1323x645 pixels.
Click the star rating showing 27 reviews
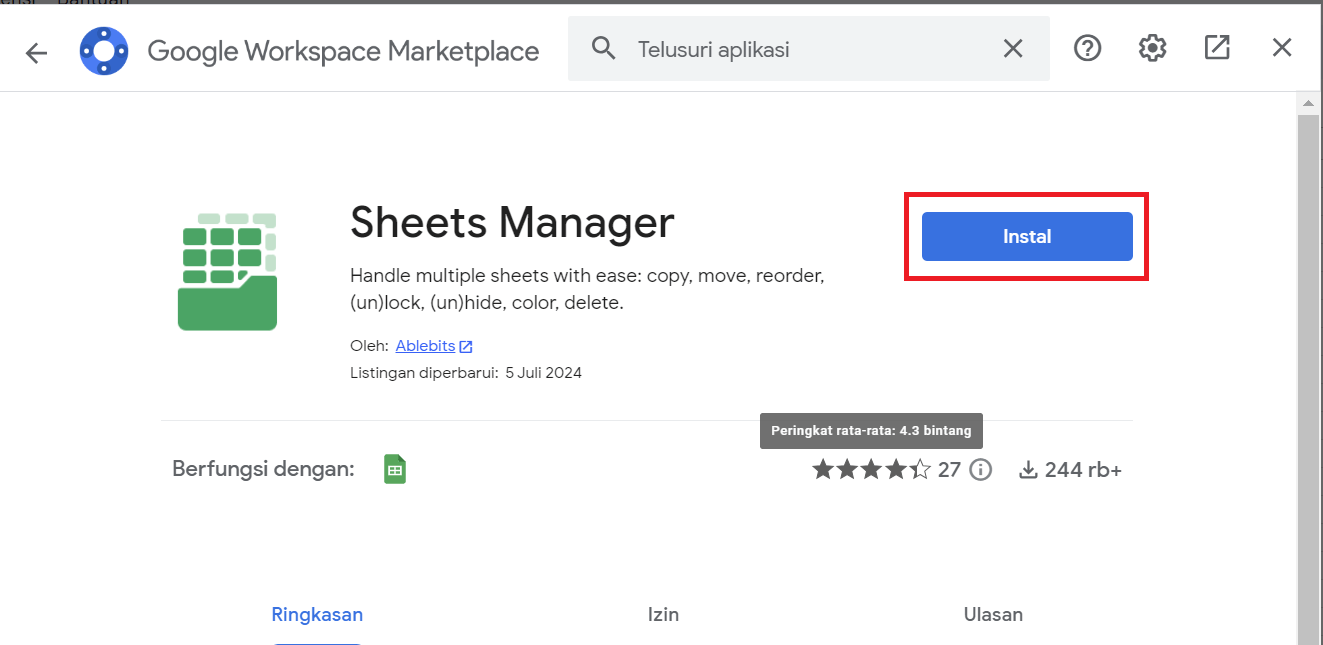(x=871, y=468)
